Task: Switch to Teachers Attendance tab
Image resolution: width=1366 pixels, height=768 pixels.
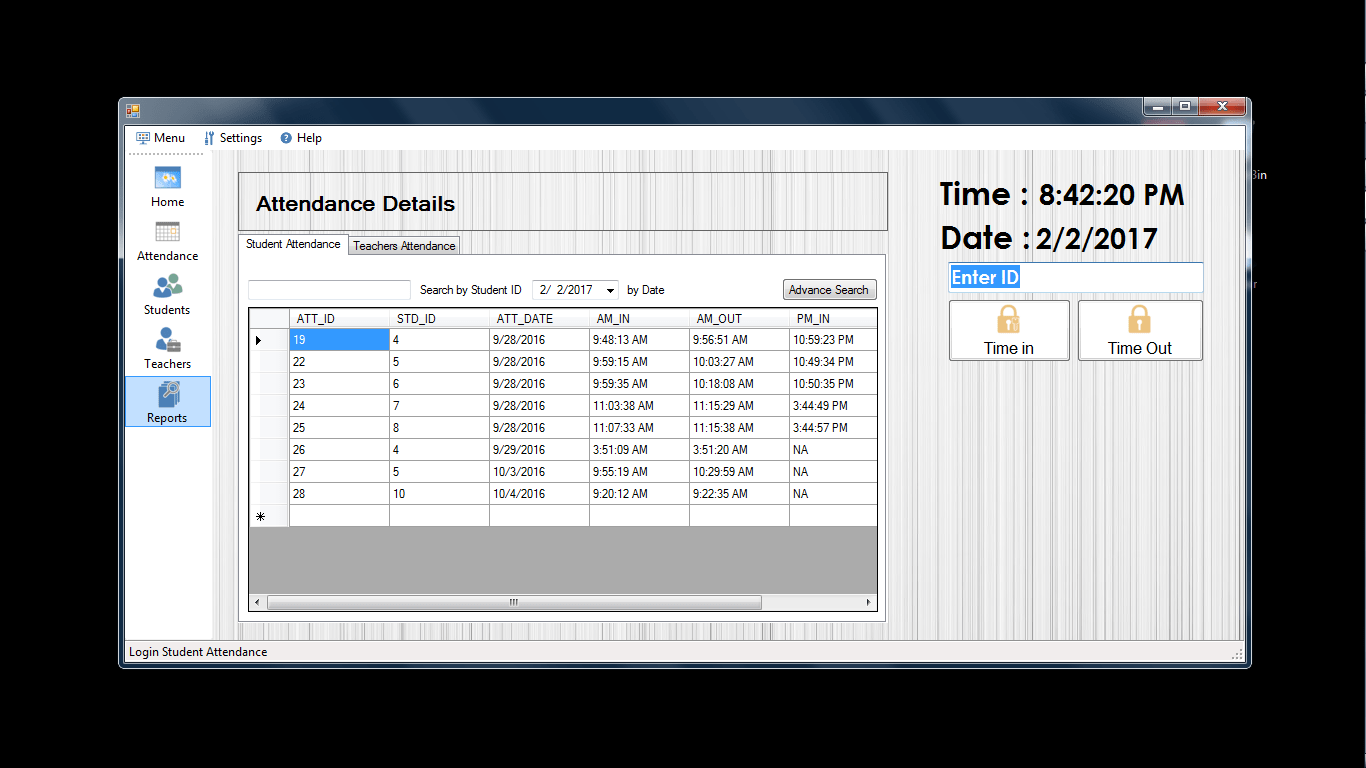Action: tap(405, 246)
